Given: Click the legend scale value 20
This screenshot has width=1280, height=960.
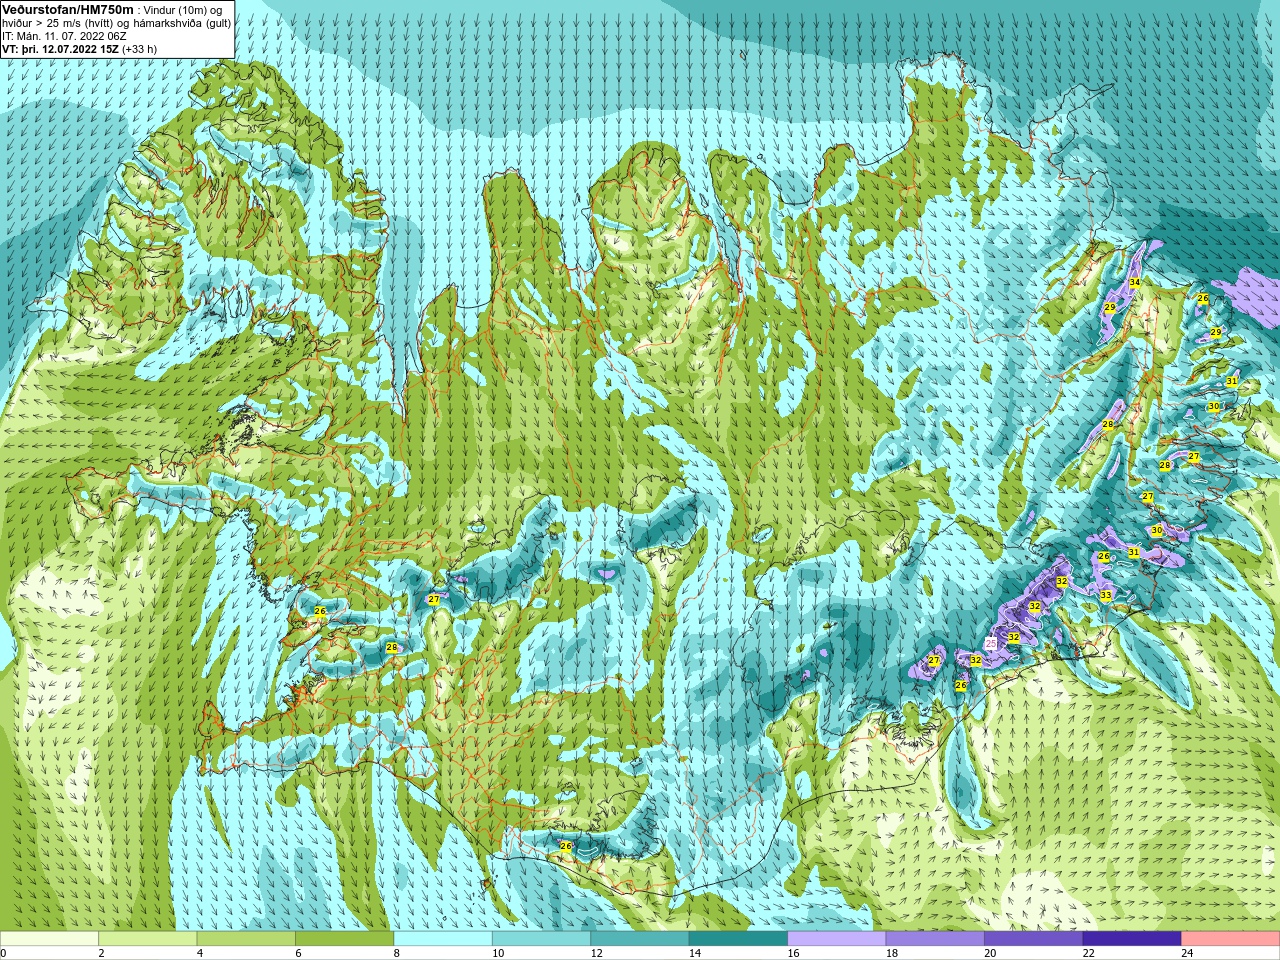Looking at the screenshot, I should pyautogui.click(x=990, y=953).
